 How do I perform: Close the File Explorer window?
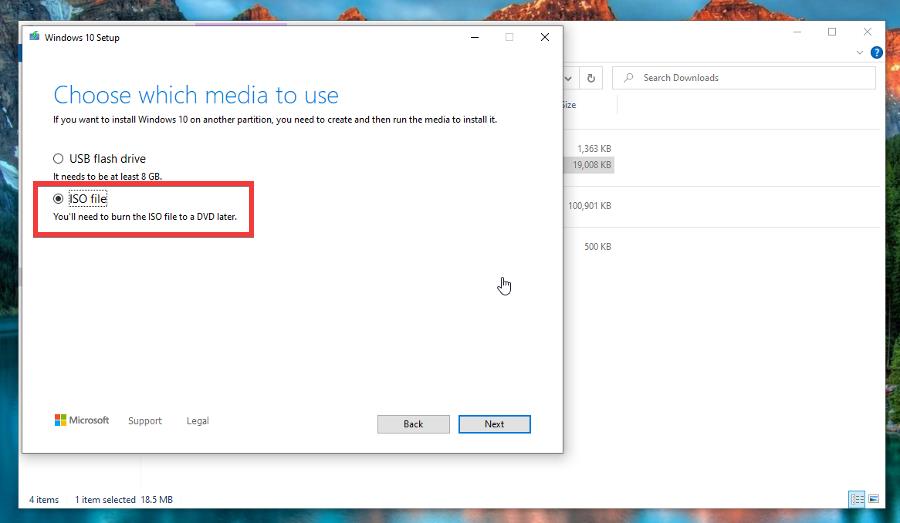pyautogui.click(x=867, y=32)
